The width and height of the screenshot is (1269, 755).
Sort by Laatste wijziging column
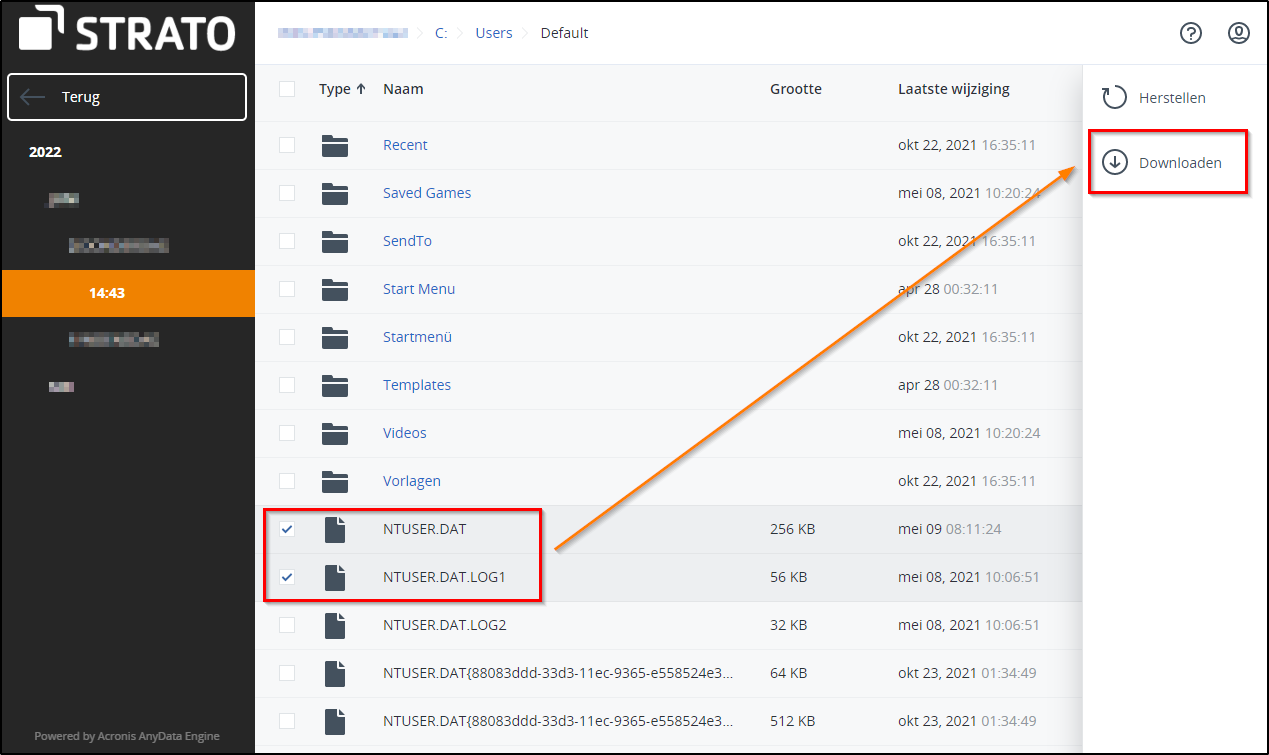pyautogui.click(x=953, y=89)
